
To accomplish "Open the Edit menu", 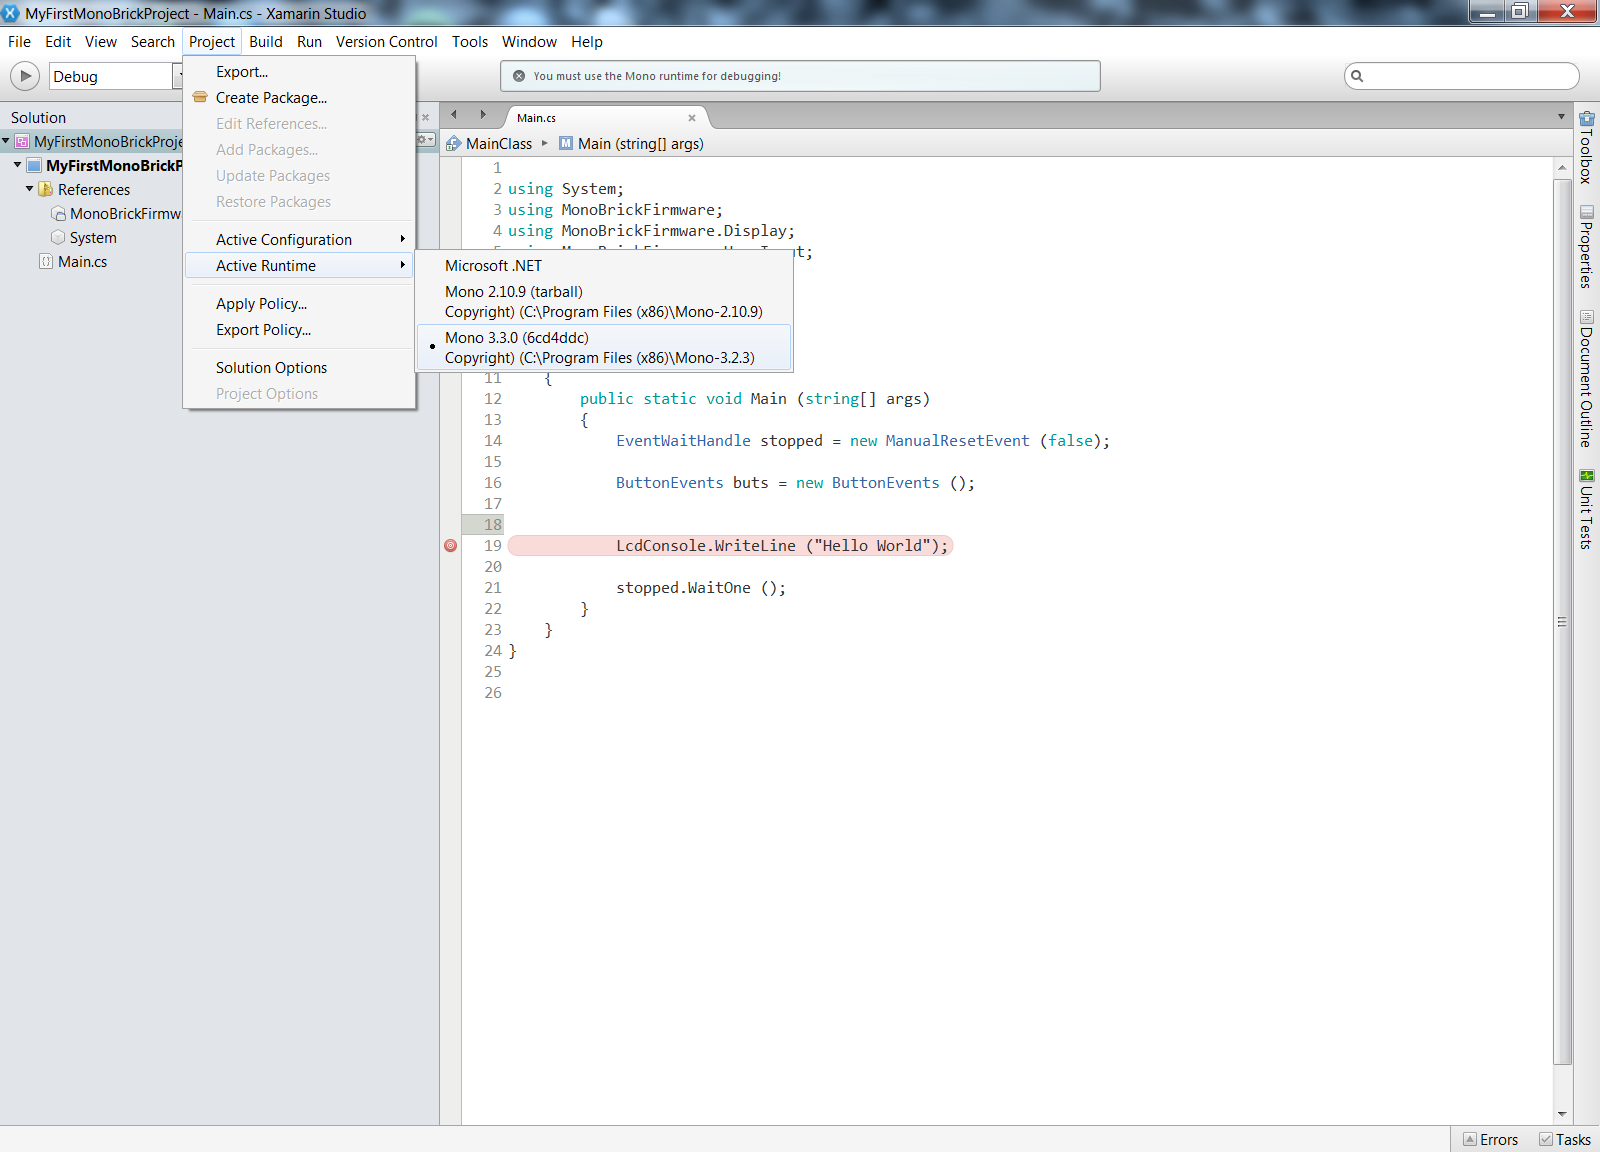I will pyautogui.click(x=58, y=42).
